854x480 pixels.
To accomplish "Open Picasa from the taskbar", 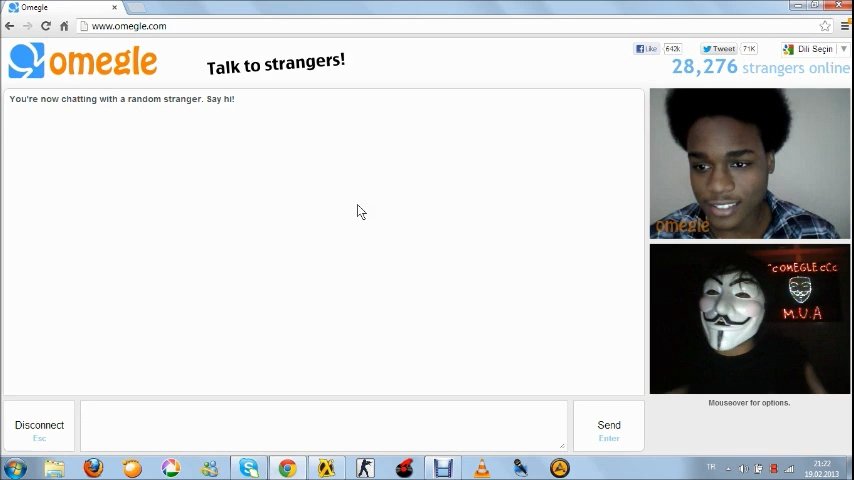I will 171,468.
